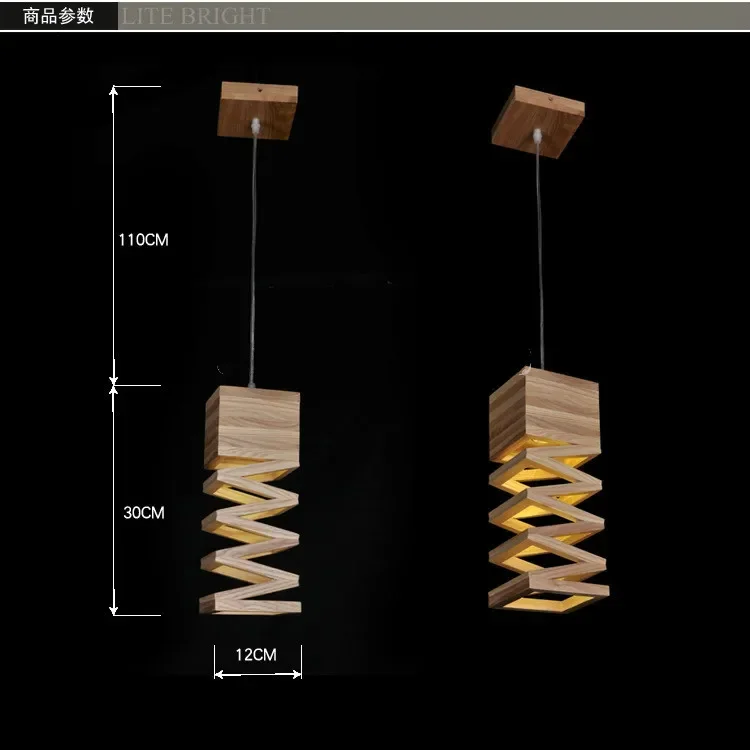Click the 商品参数 header label
Viewport: 750px width, 750px height.
coord(58,16)
